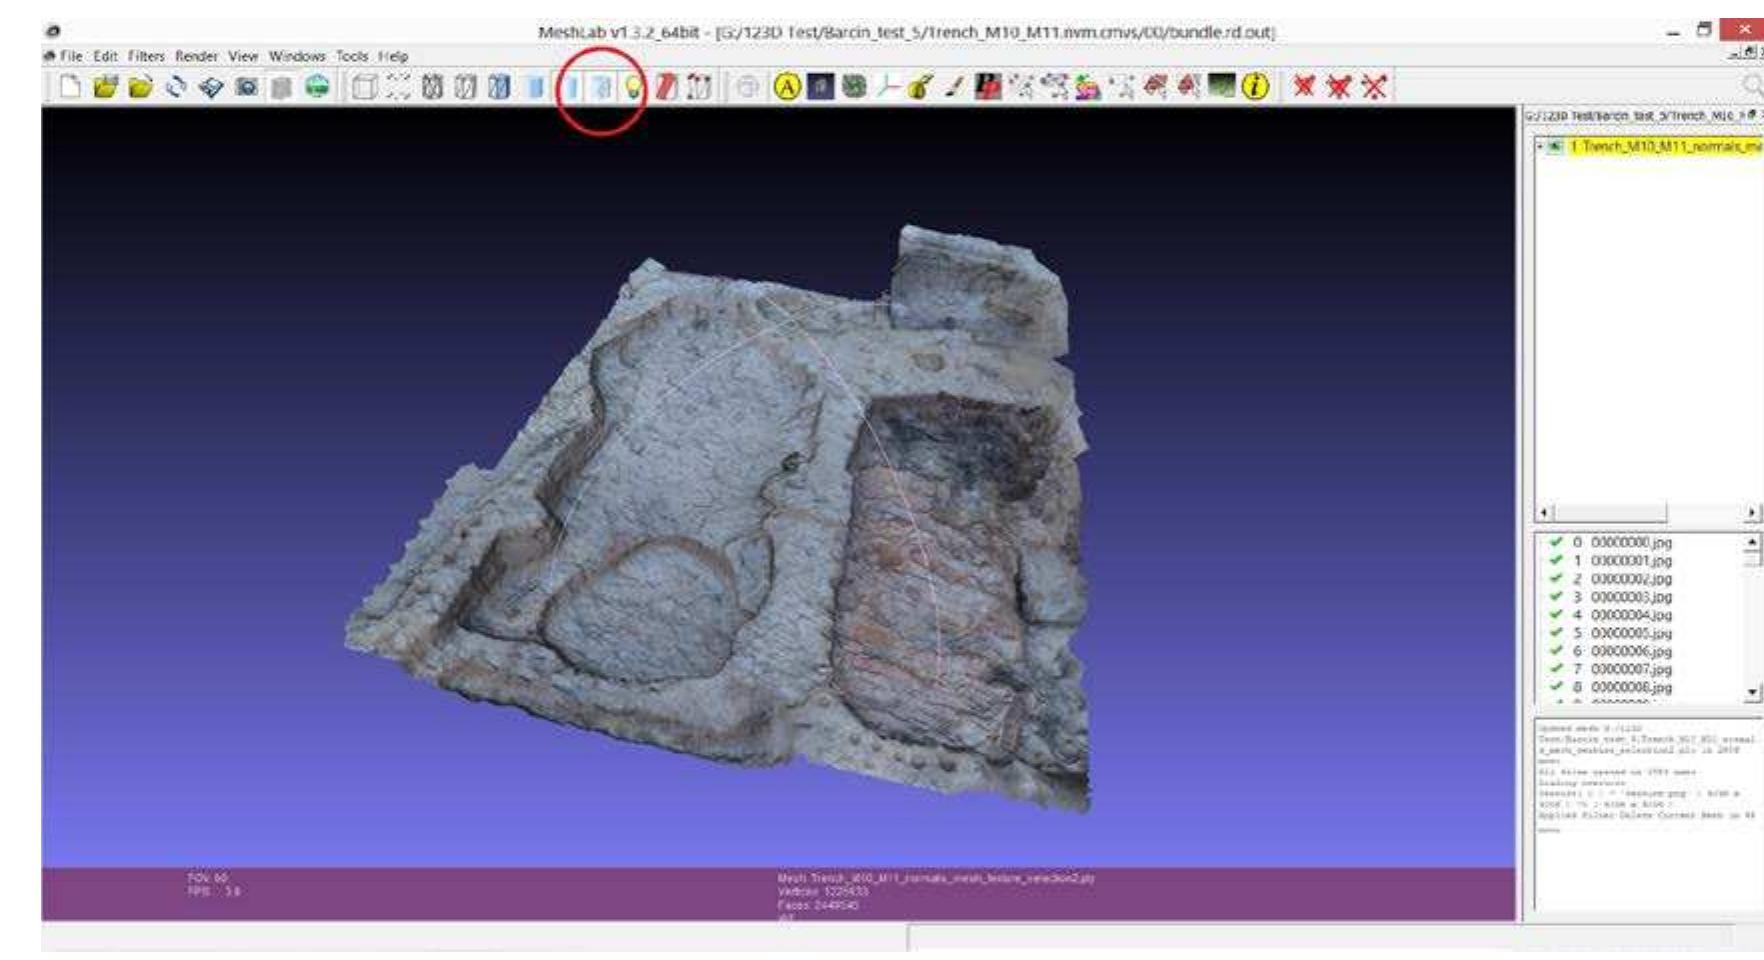Open a mesh with the open folder icon
This screenshot has width=1764, height=960.
(x=106, y=89)
